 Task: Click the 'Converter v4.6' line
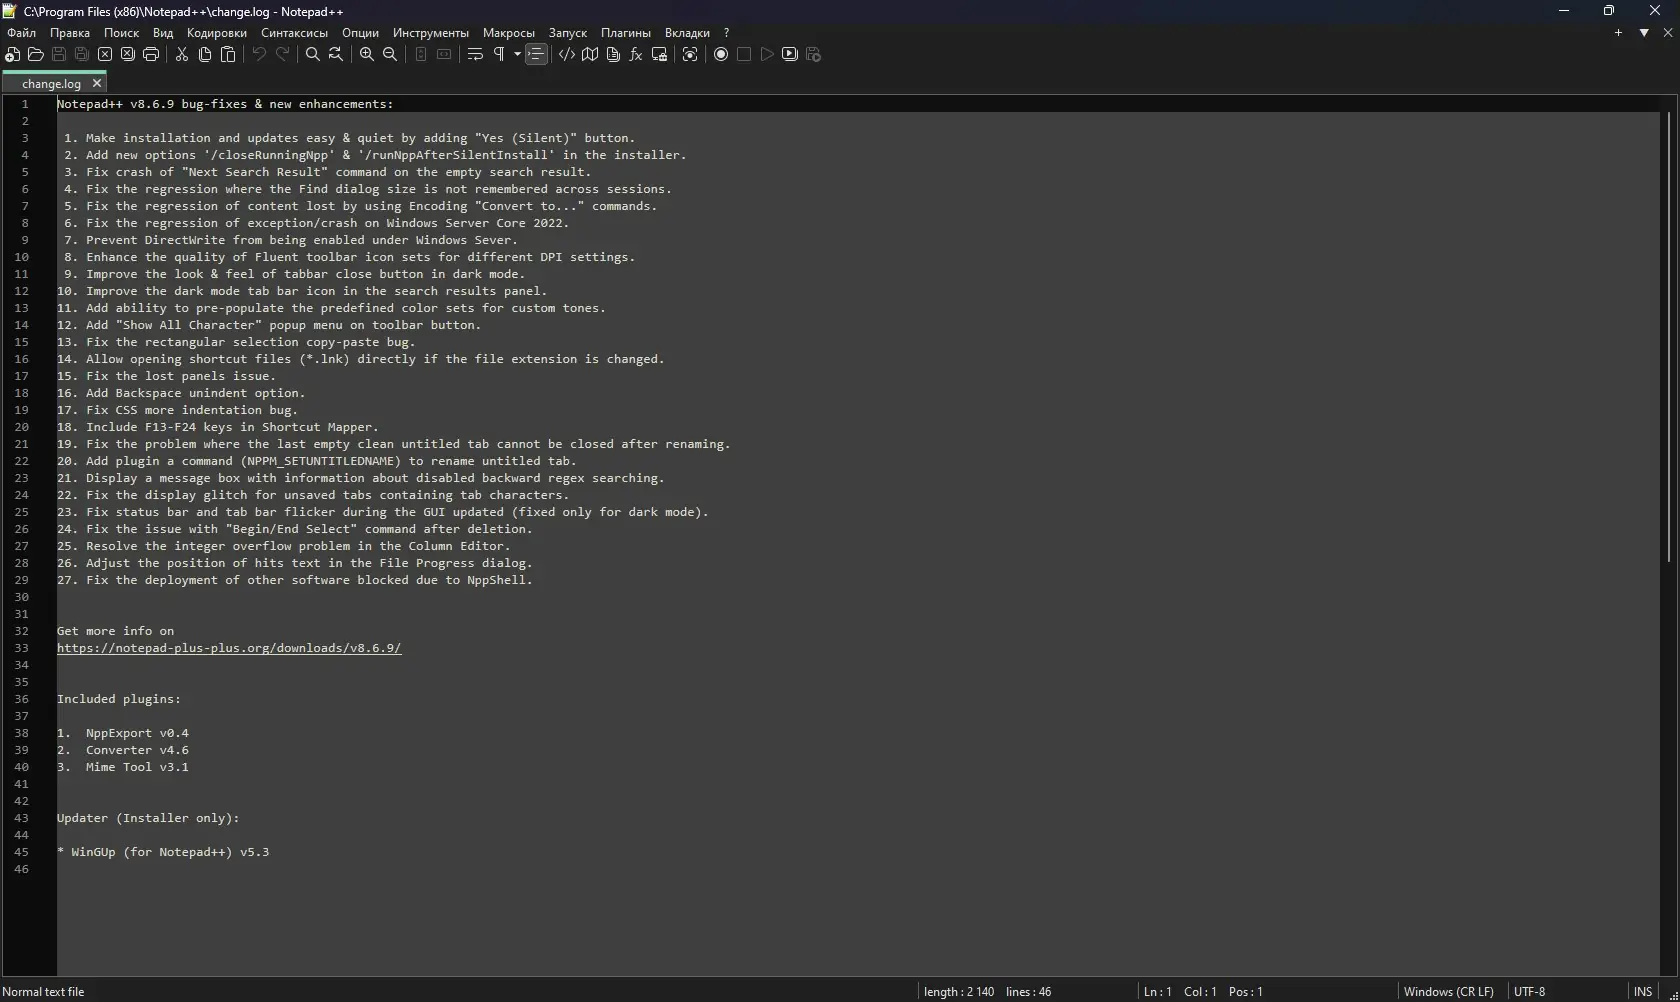coord(123,750)
